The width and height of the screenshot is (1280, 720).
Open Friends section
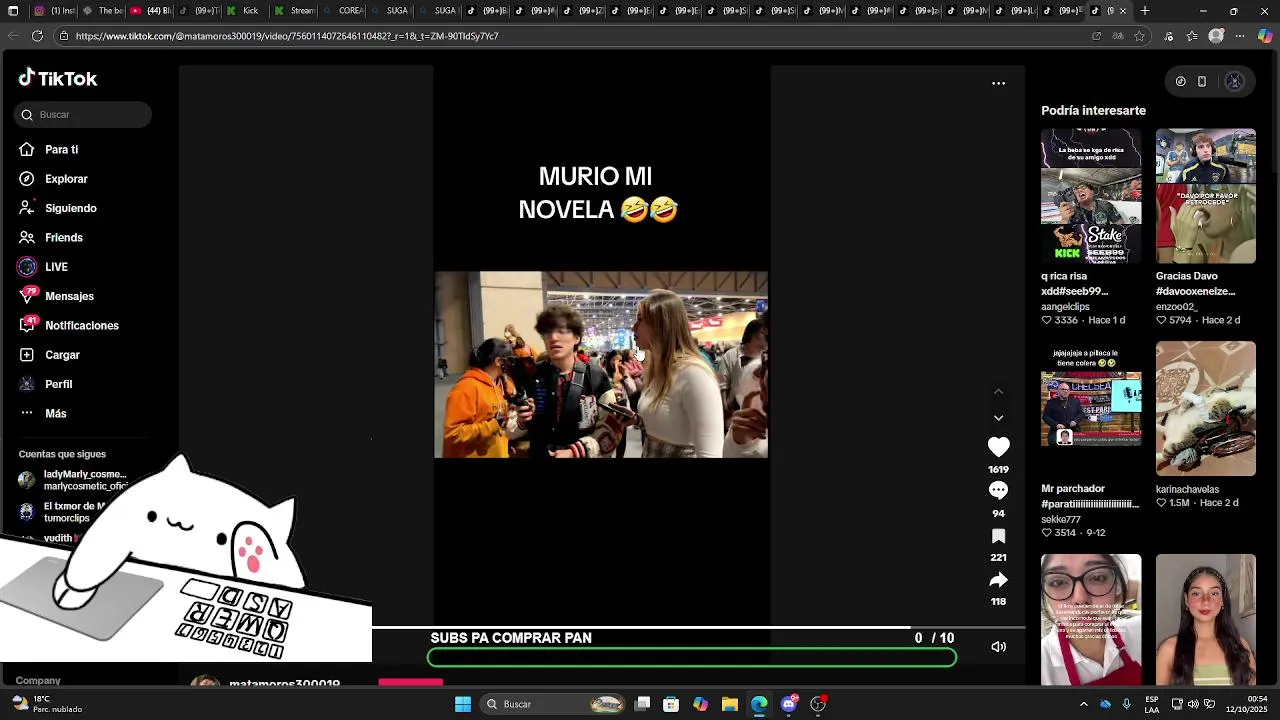coord(63,237)
